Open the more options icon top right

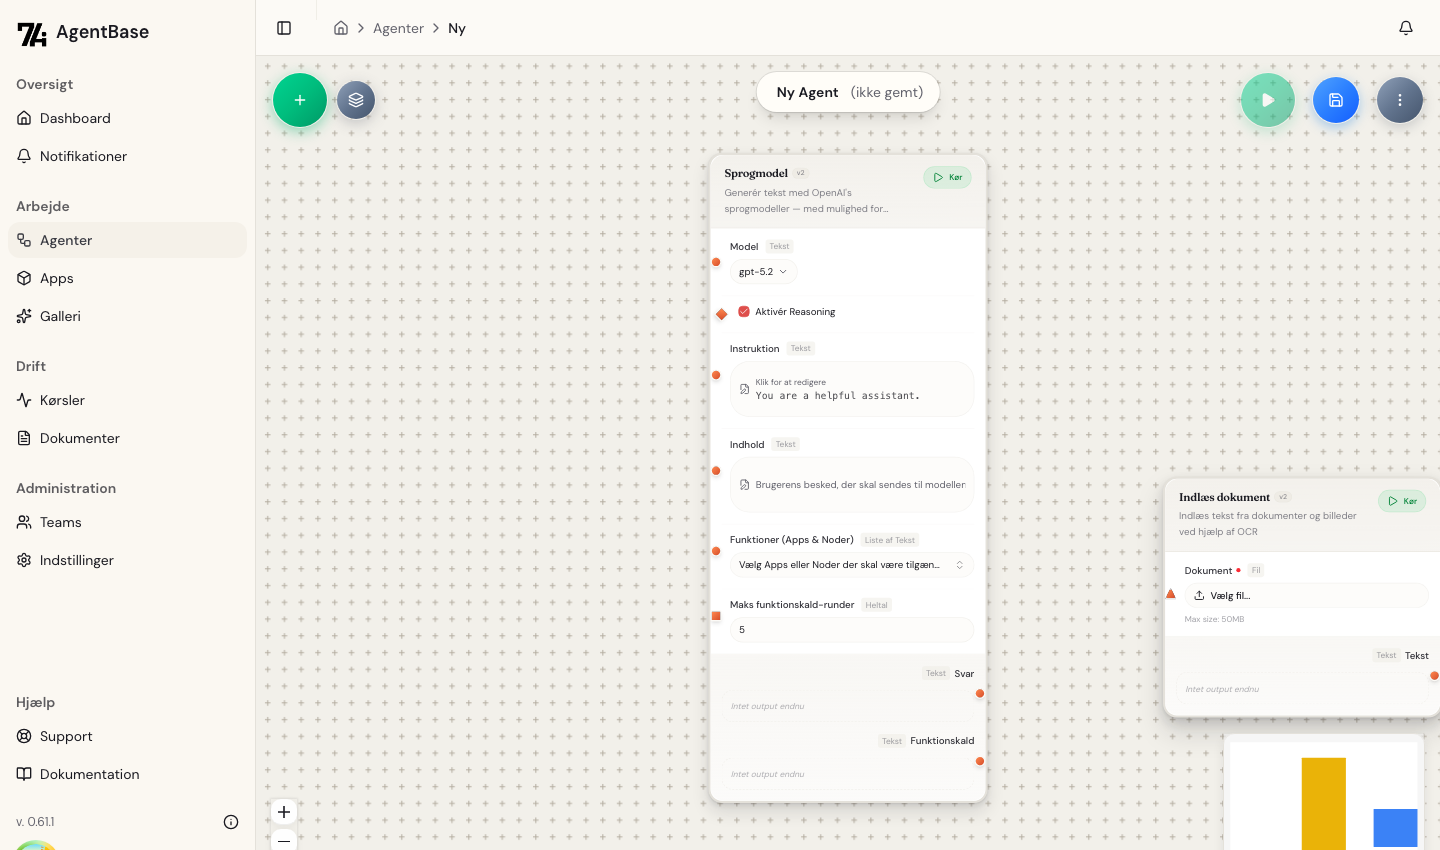[x=1400, y=100]
